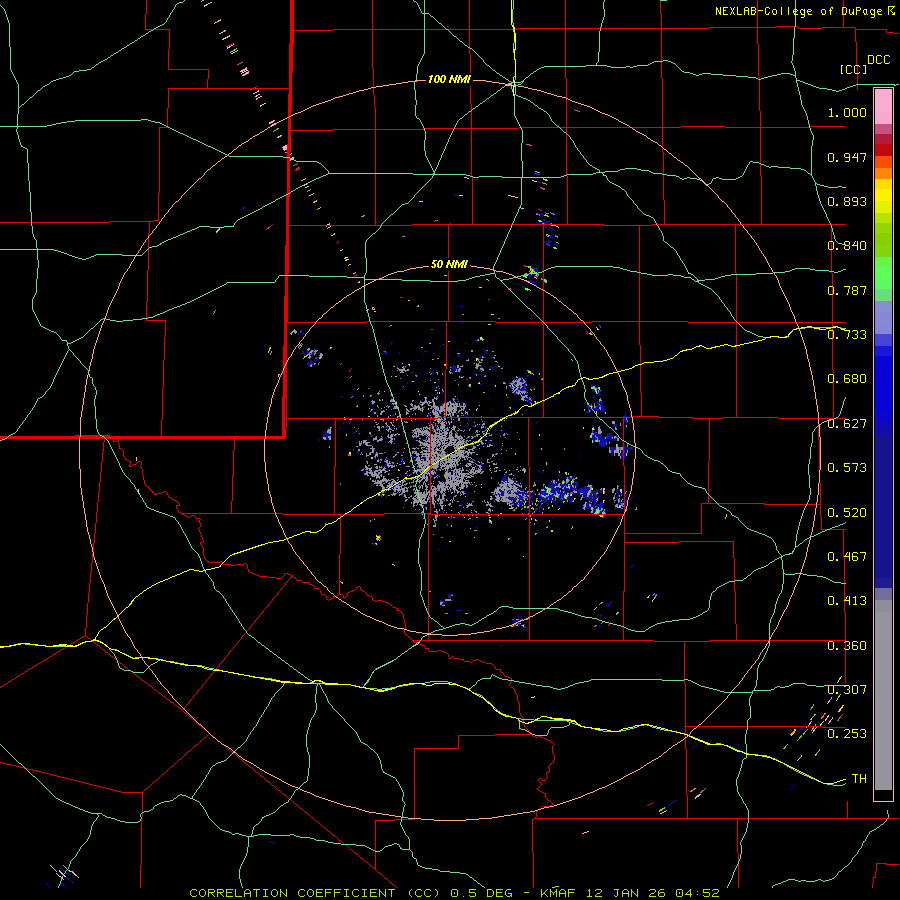Click the 0.360 scale value
The height and width of the screenshot is (900, 900).
847,646
